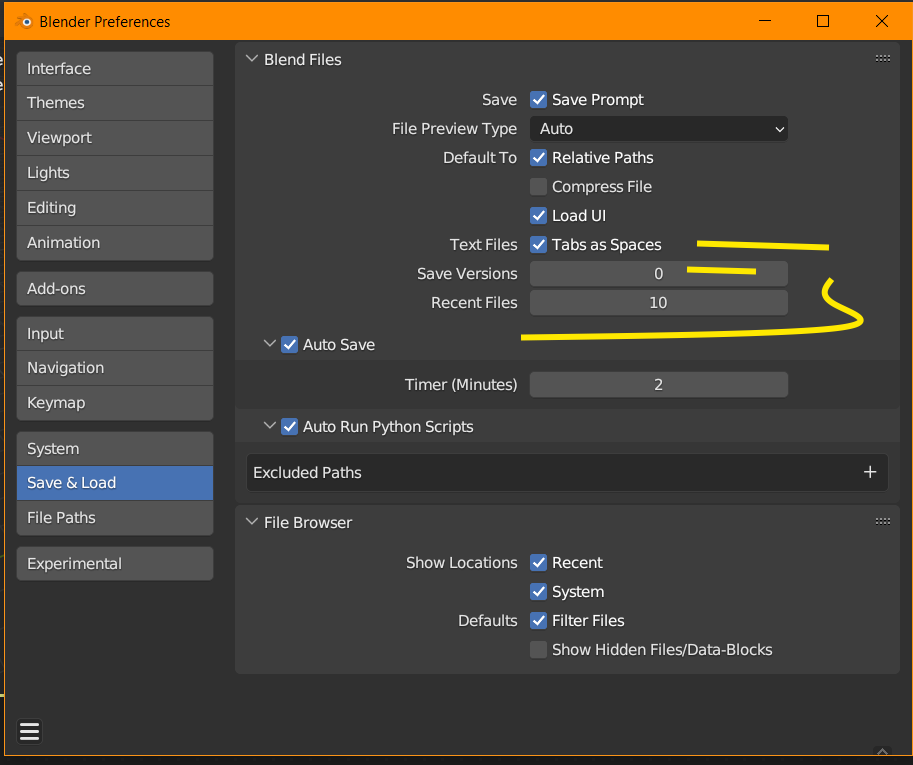Click the File Browser panel grip dots

[882, 521]
